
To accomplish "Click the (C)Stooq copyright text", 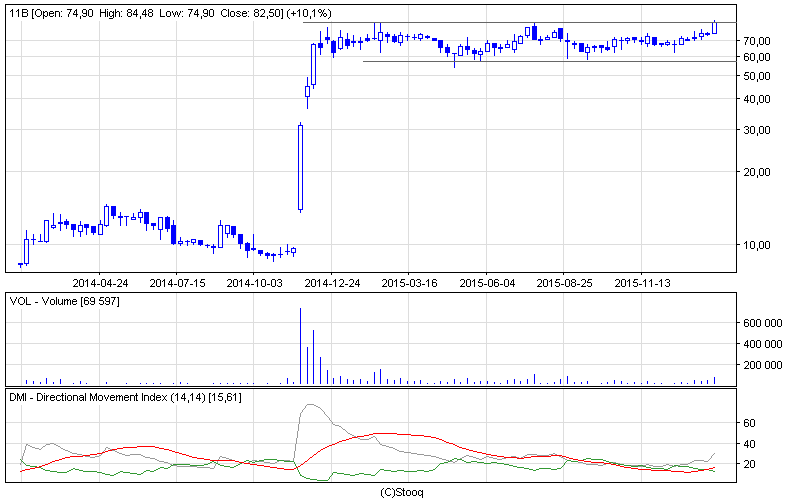I will pos(402,492).
